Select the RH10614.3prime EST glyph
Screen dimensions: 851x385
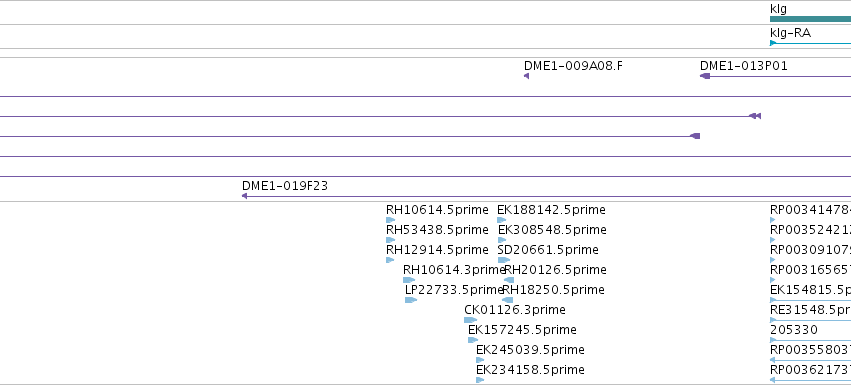[x=409, y=280]
